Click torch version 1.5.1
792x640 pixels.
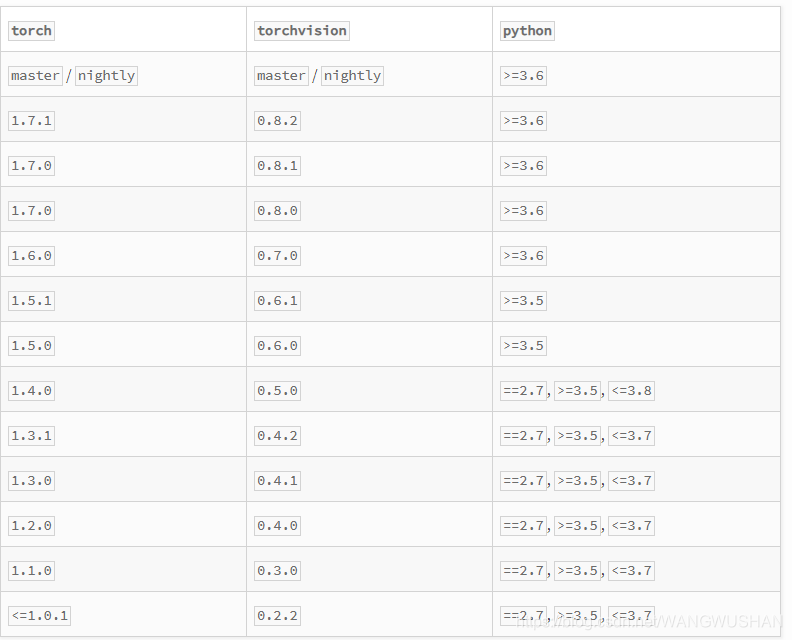[31, 301]
